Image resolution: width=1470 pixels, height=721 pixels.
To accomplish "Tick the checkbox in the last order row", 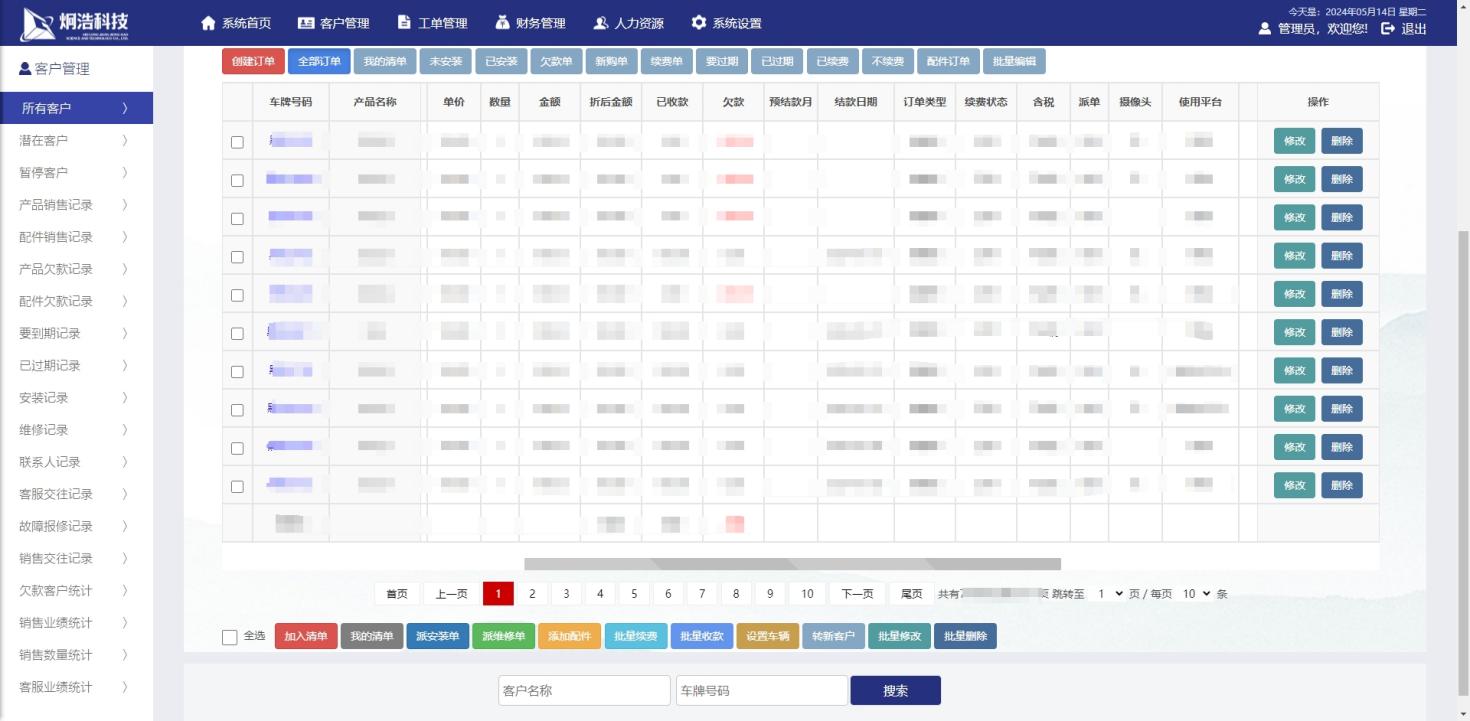I will [x=237, y=487].
